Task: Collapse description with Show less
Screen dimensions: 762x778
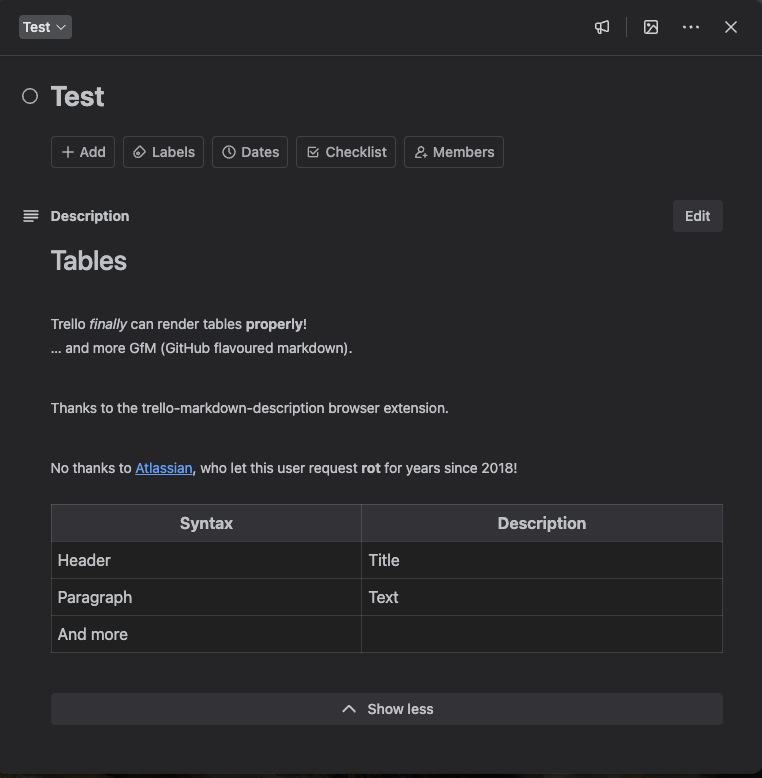Action: point(386,709)
